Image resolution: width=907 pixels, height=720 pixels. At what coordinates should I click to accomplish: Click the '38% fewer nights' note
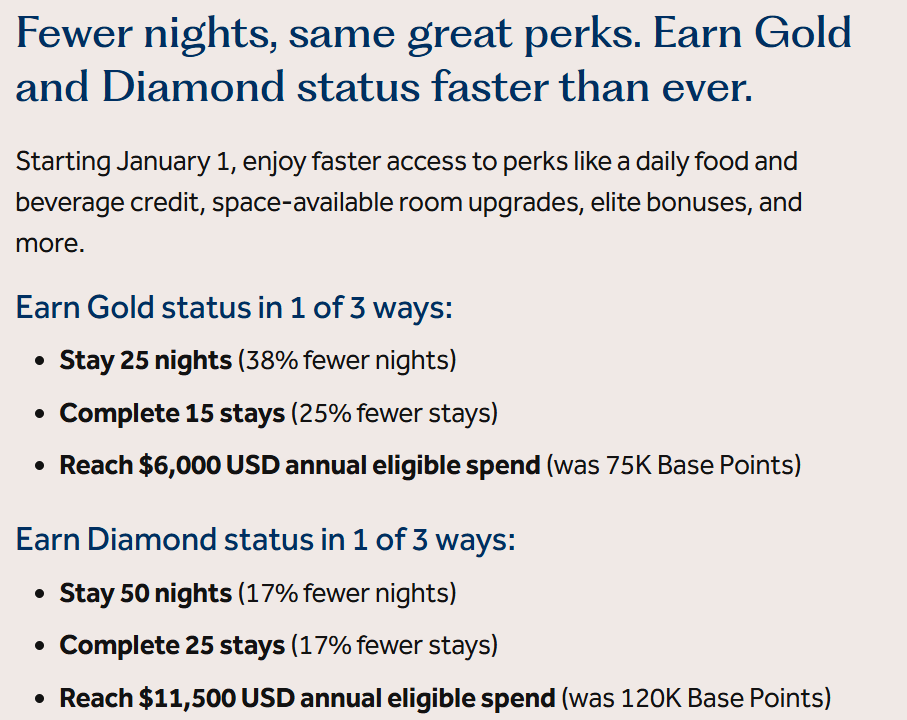pyautogui.click(x=347, y=360)
